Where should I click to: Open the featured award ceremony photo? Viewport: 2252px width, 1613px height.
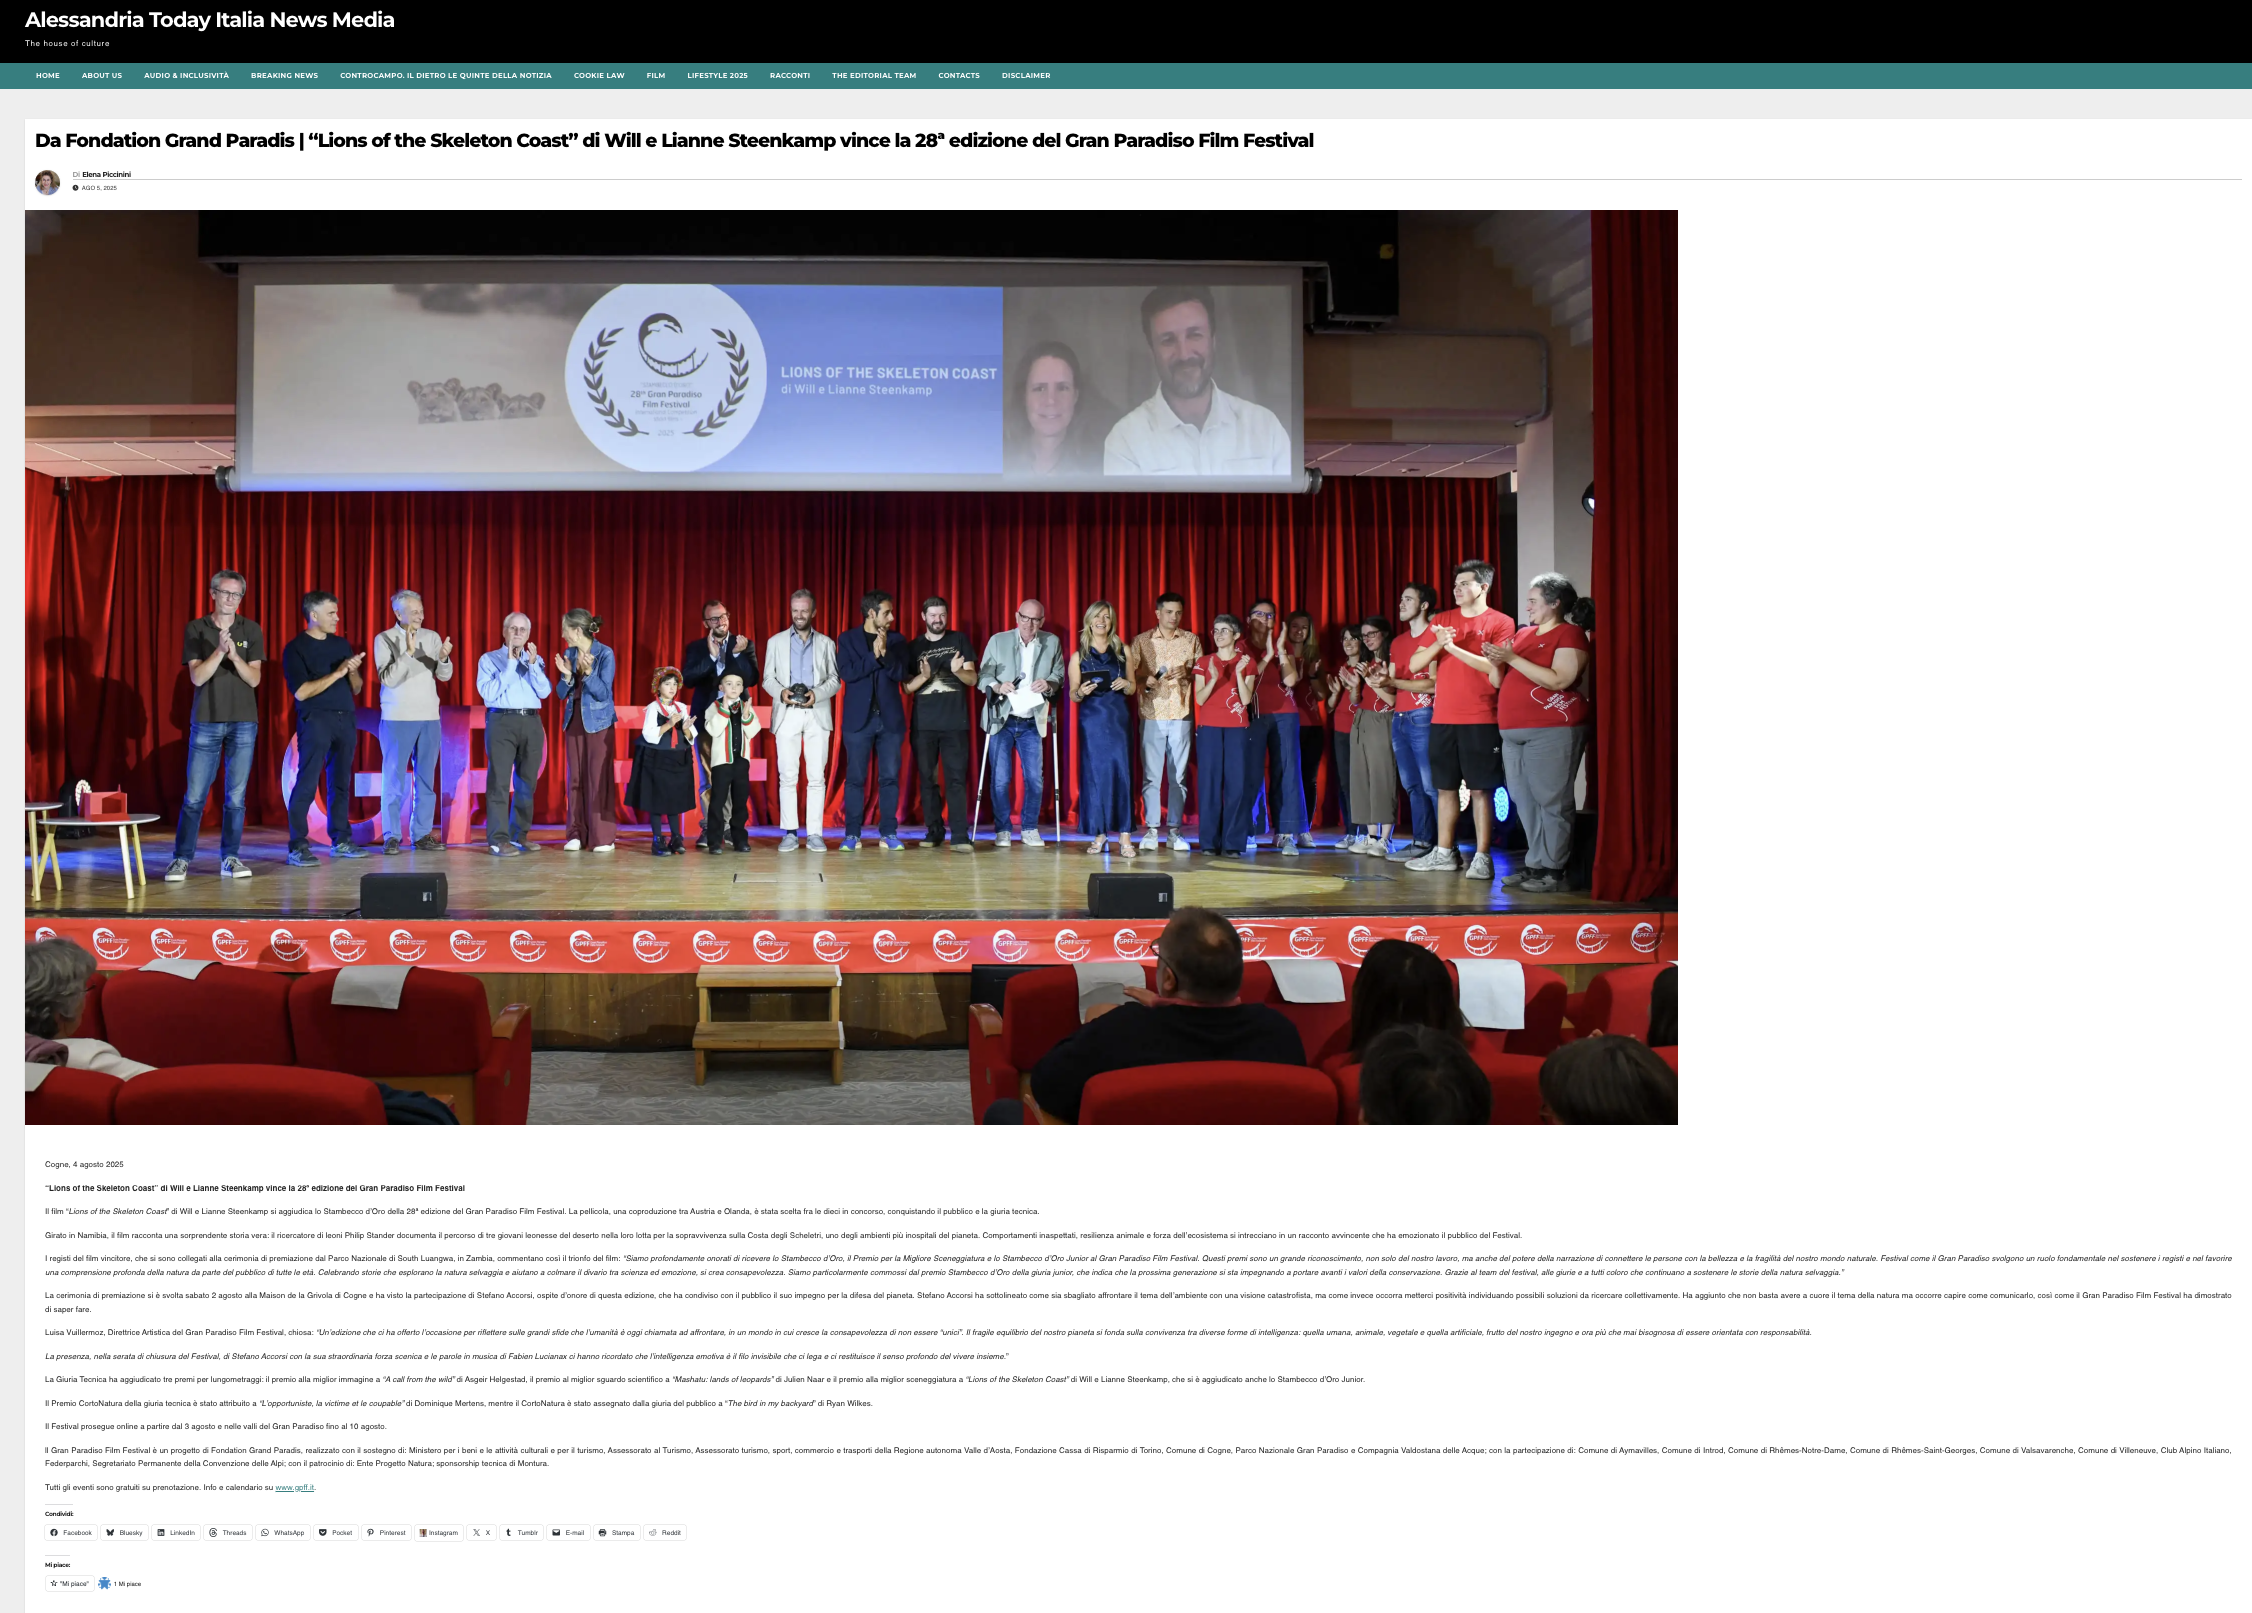(x=851, y=667)
